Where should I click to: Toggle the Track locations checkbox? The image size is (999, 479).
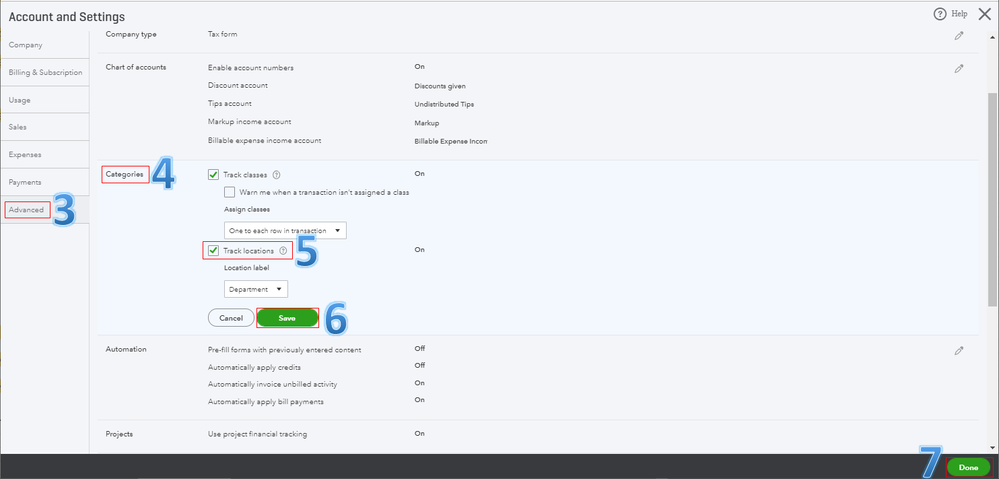(213, 251)
